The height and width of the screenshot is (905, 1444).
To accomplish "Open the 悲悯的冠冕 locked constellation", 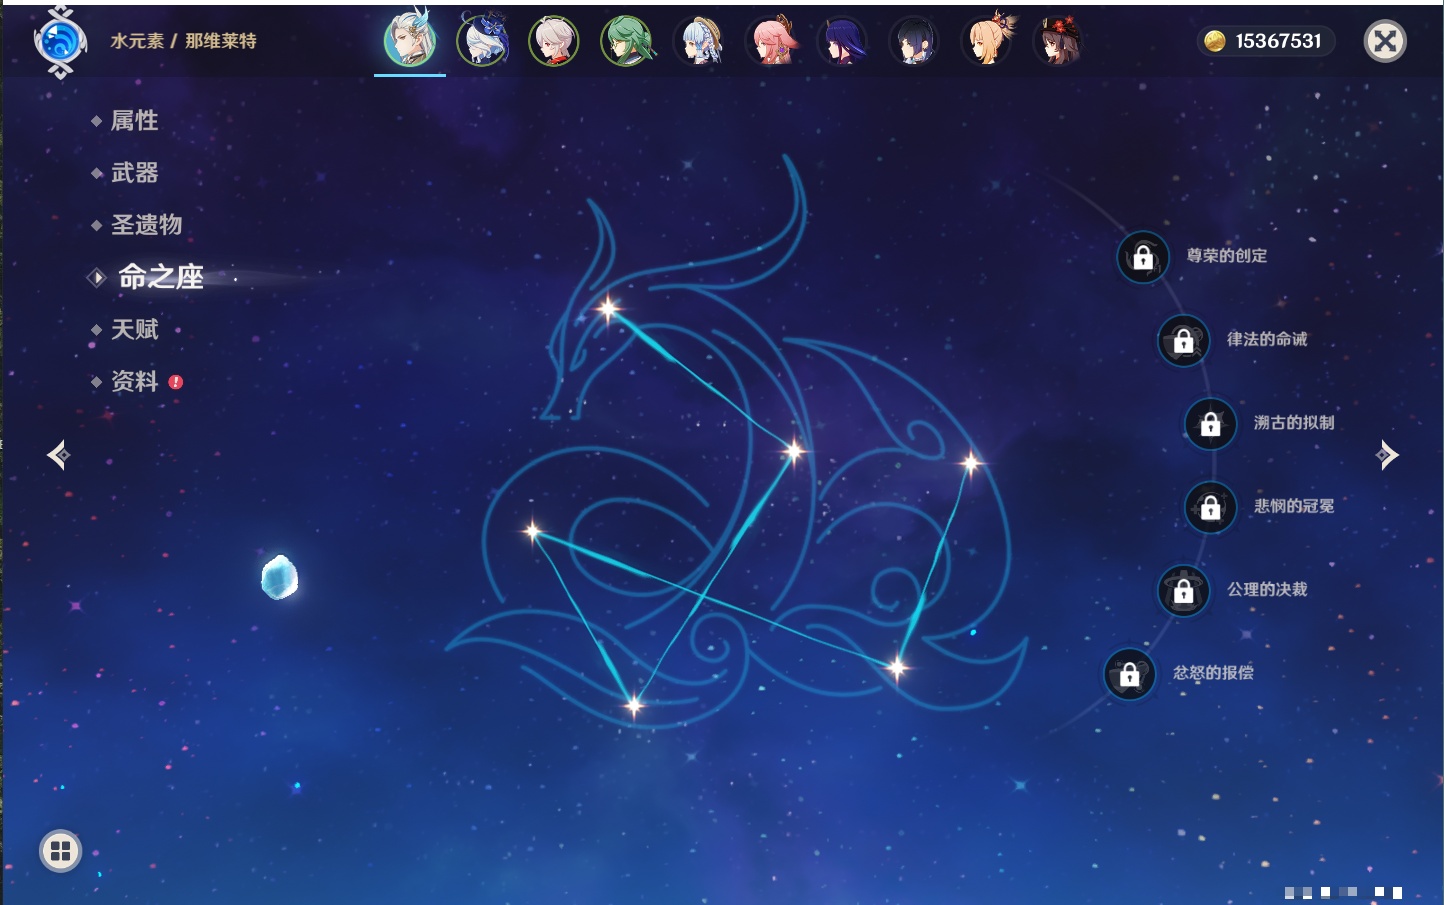I will [x=1210, y=507].
